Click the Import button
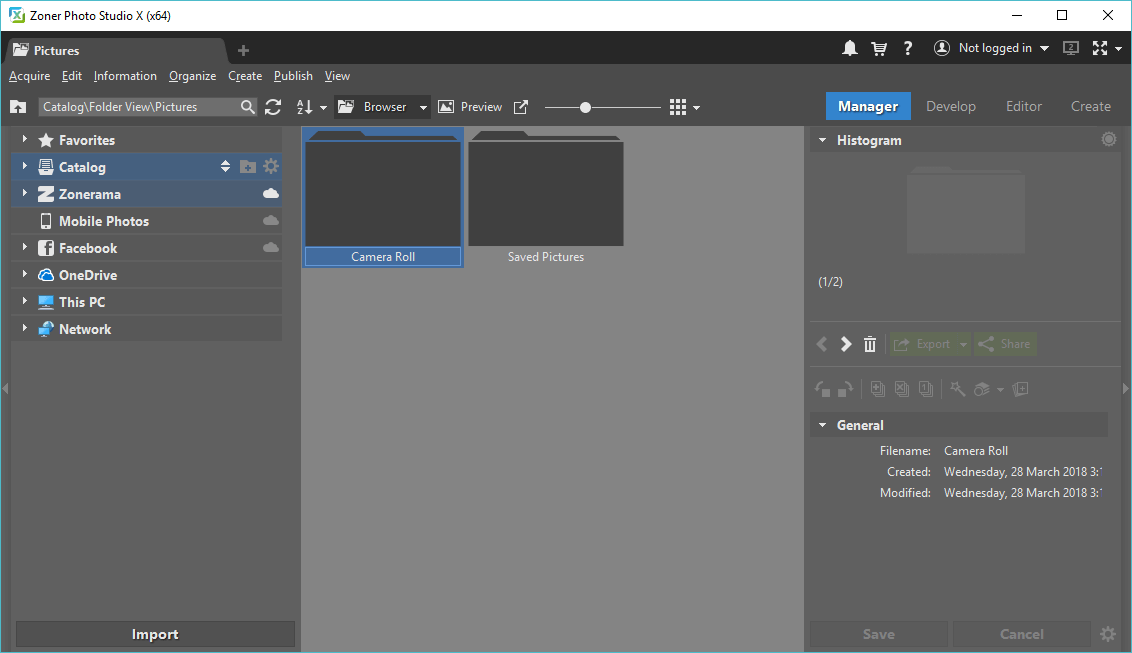 point(155,634)
